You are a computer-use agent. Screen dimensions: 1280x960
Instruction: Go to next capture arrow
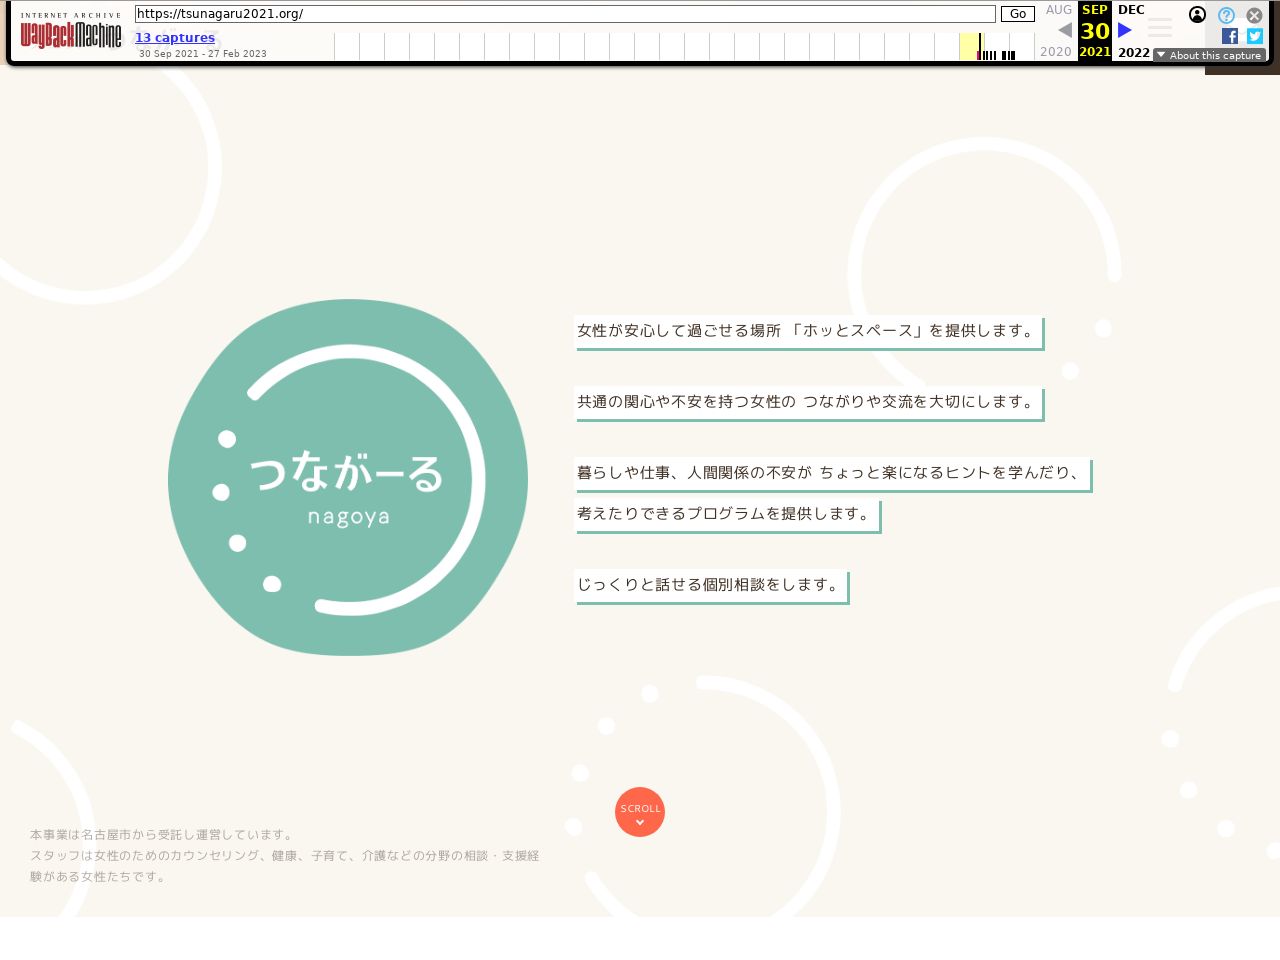(1125, 30)
